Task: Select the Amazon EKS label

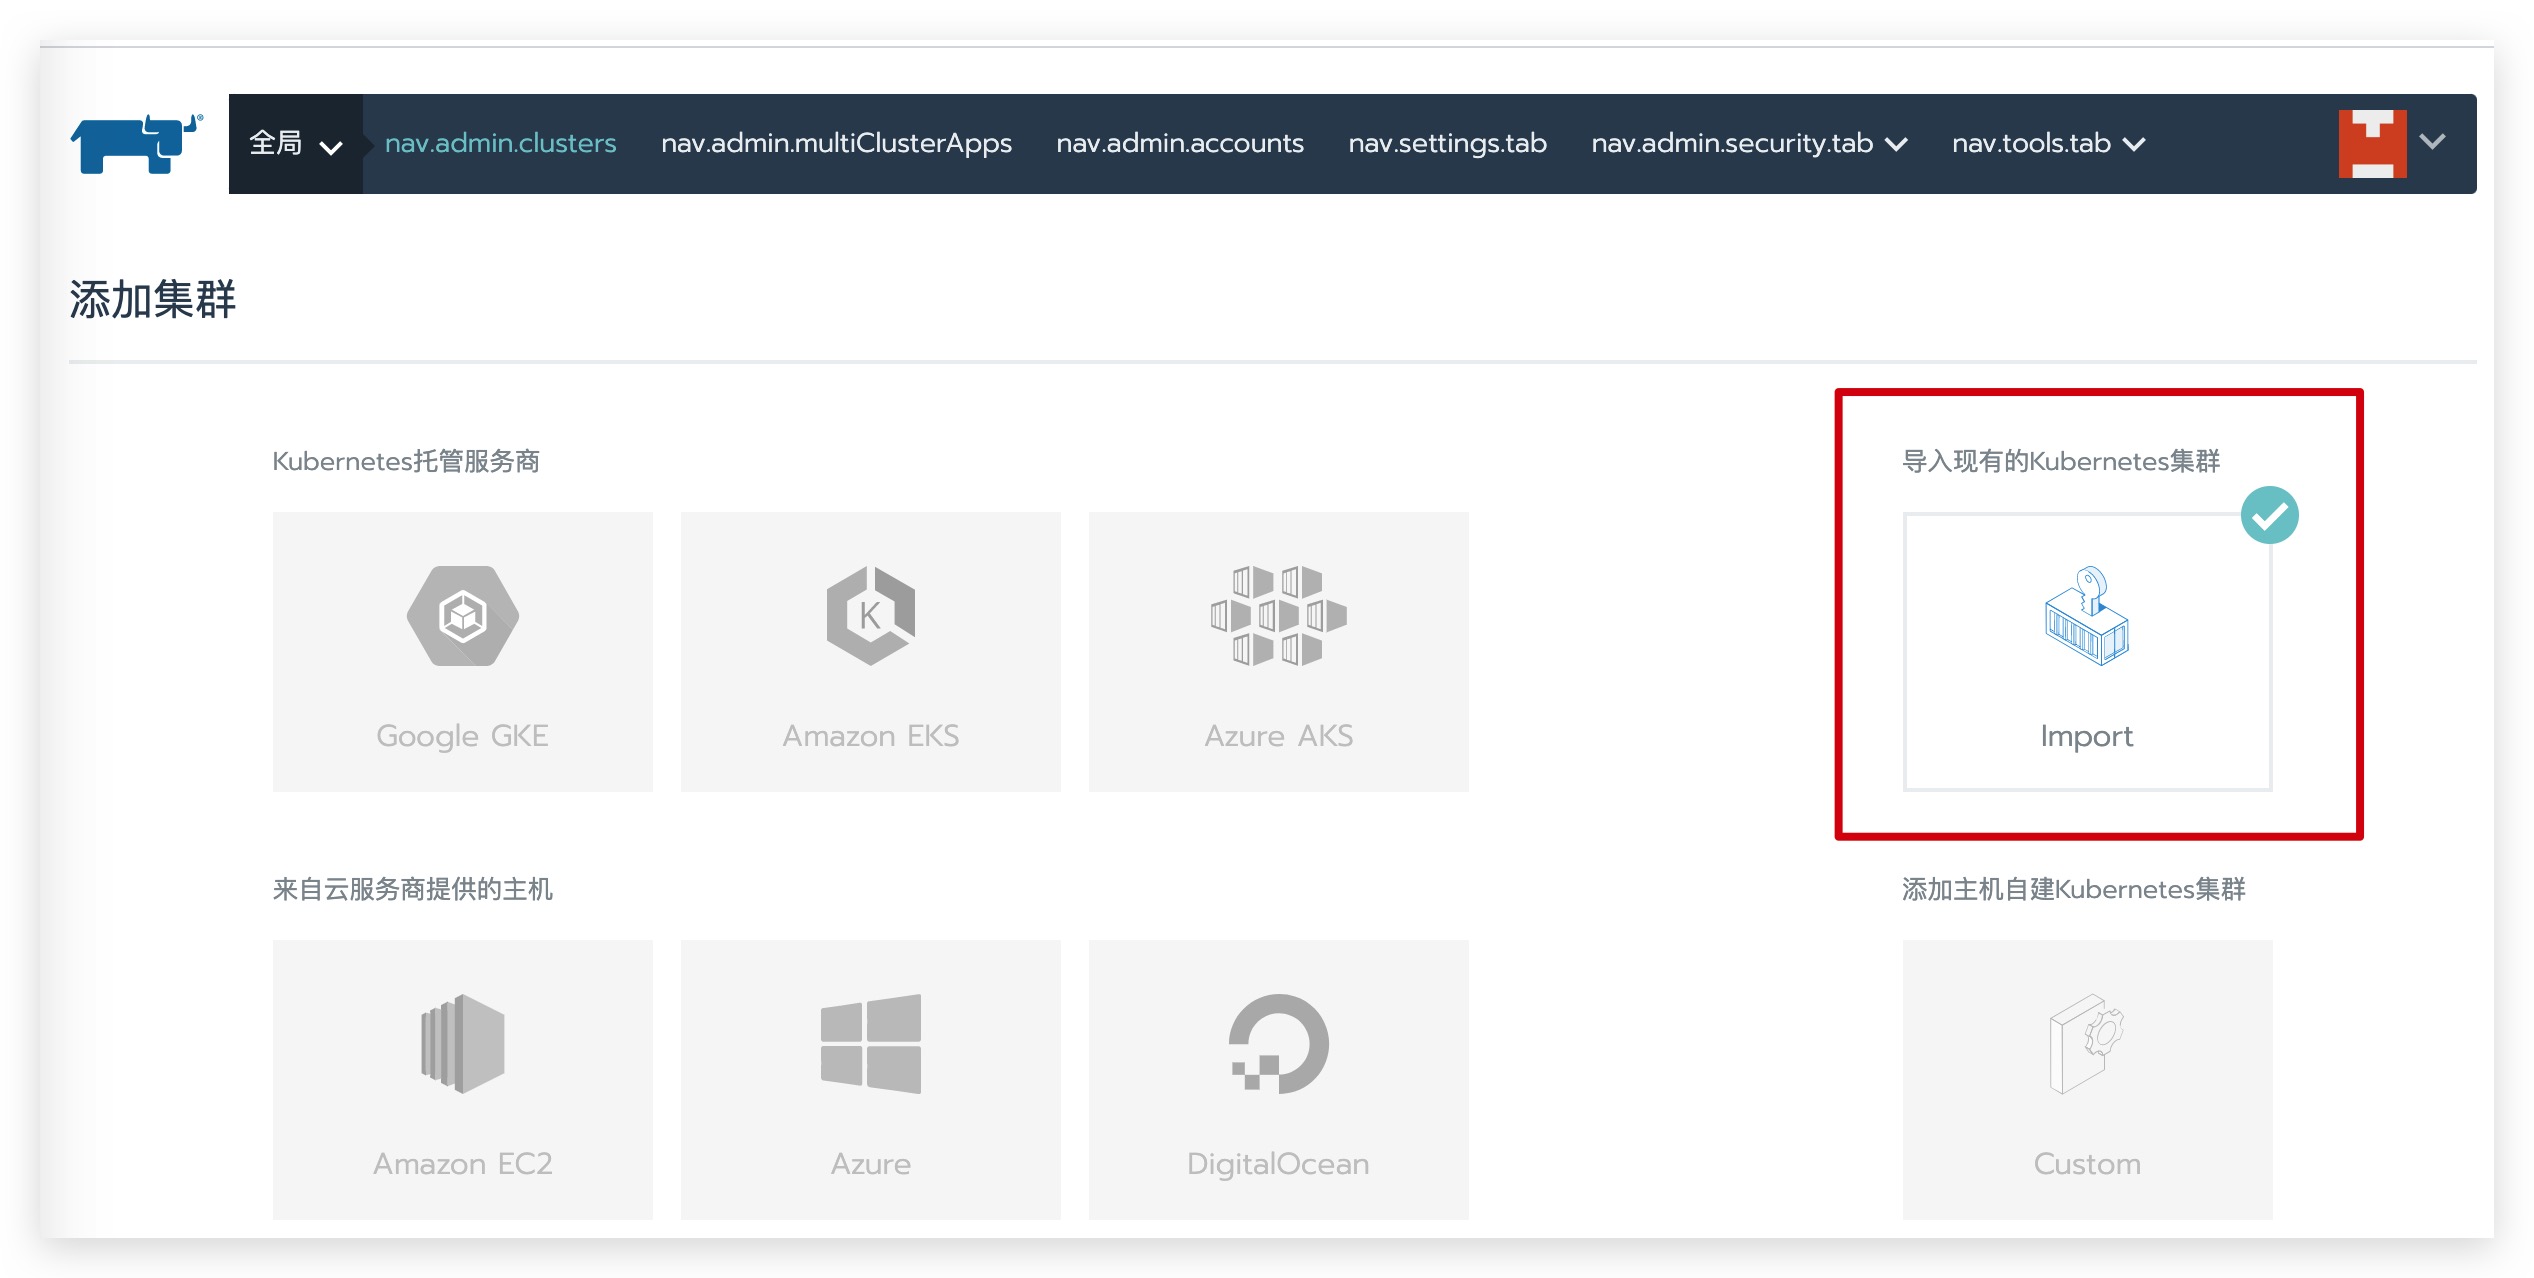Action: (870, 736)
